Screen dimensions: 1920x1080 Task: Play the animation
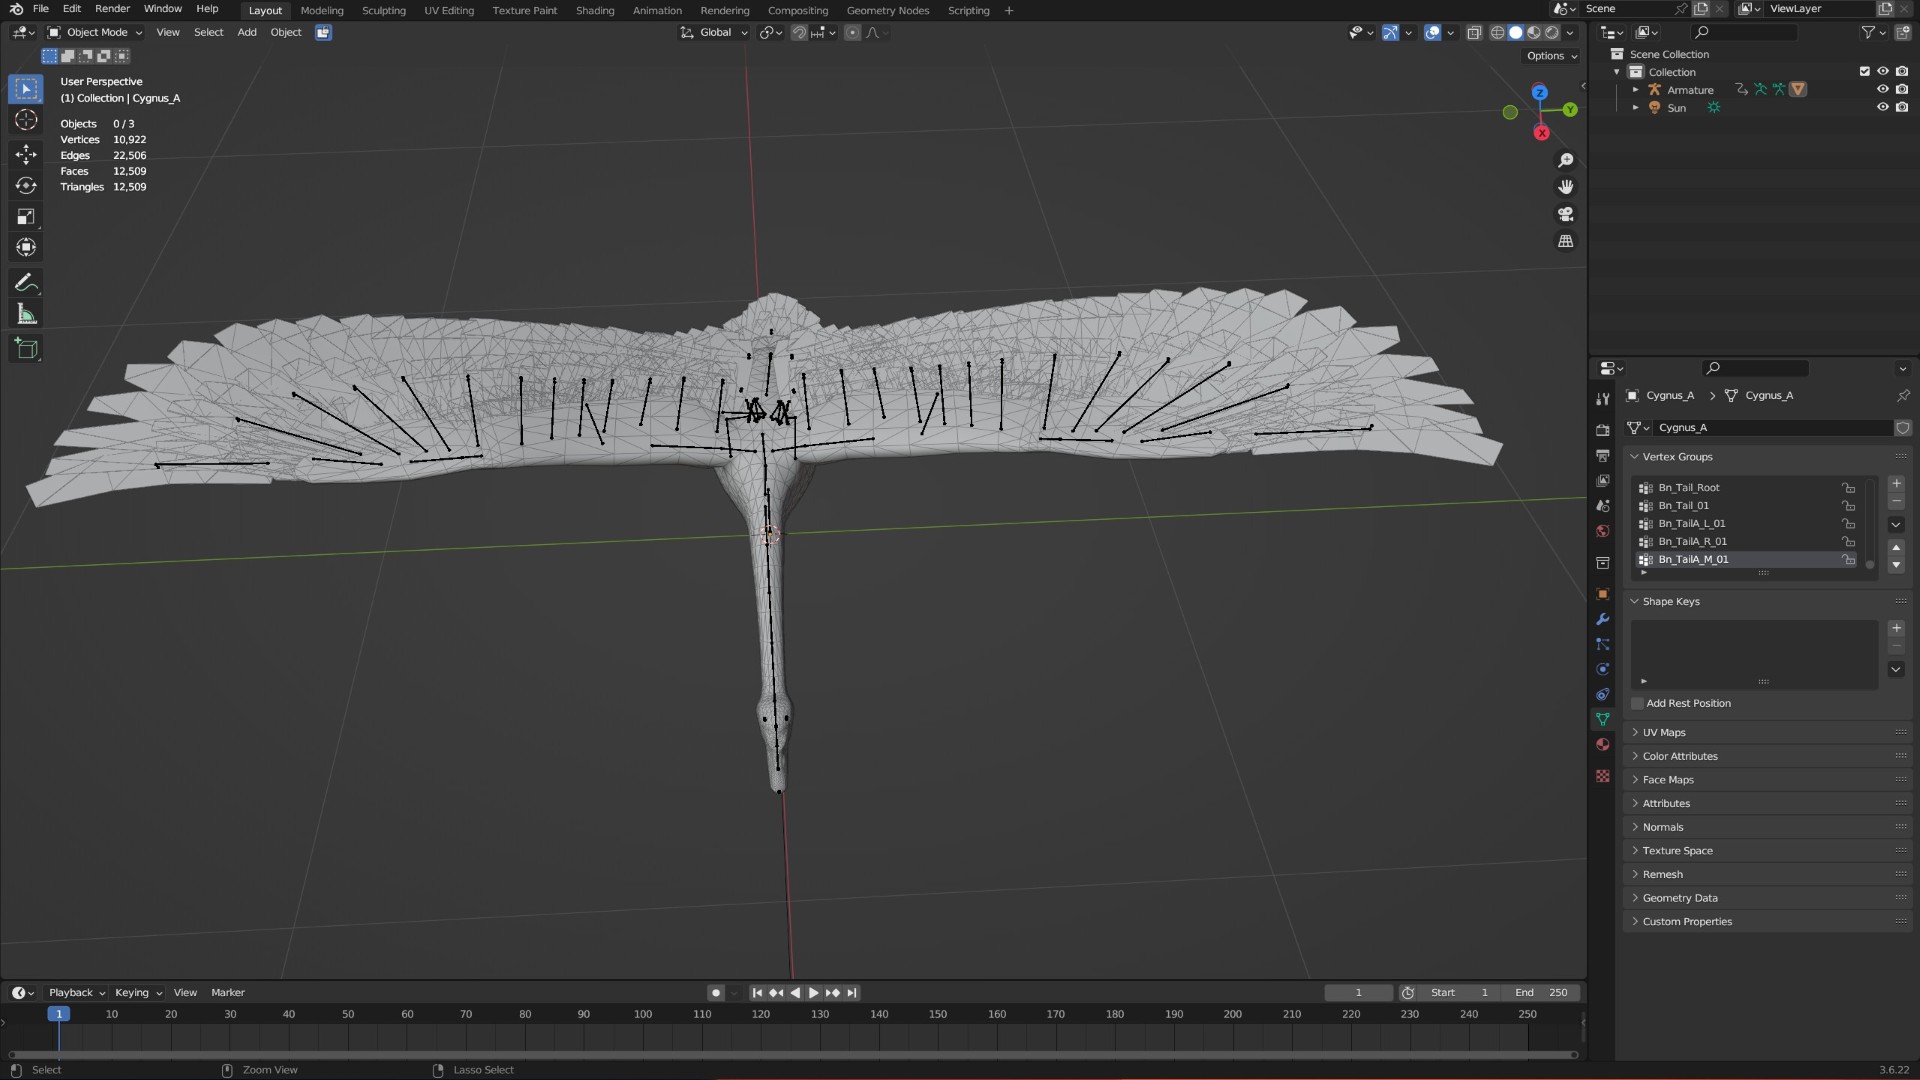click(813, 993)
